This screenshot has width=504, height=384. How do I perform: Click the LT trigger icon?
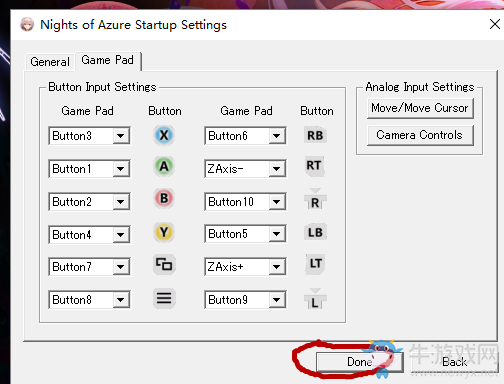point(315,264)
